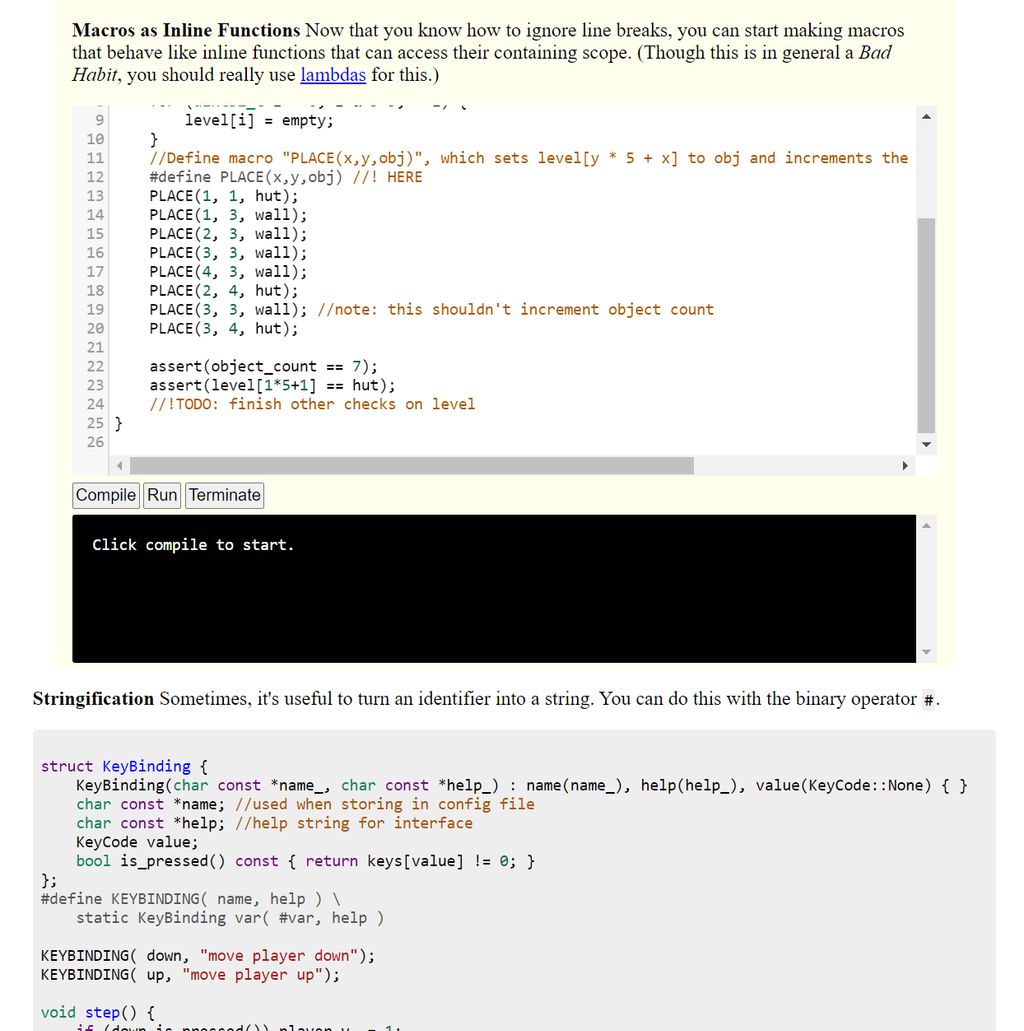
Task: Click the Compile button
Action: pyautogui.click(x=106, y=495)
